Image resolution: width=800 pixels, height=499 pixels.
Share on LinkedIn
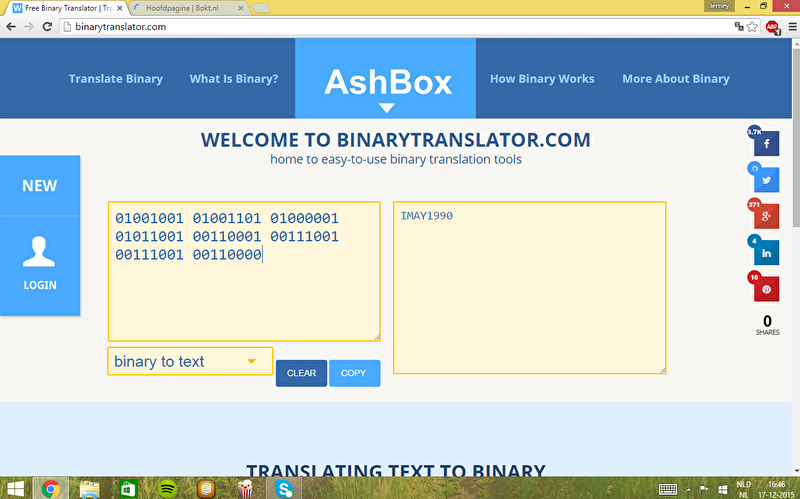pyautogui.click(x=766, y=253)
